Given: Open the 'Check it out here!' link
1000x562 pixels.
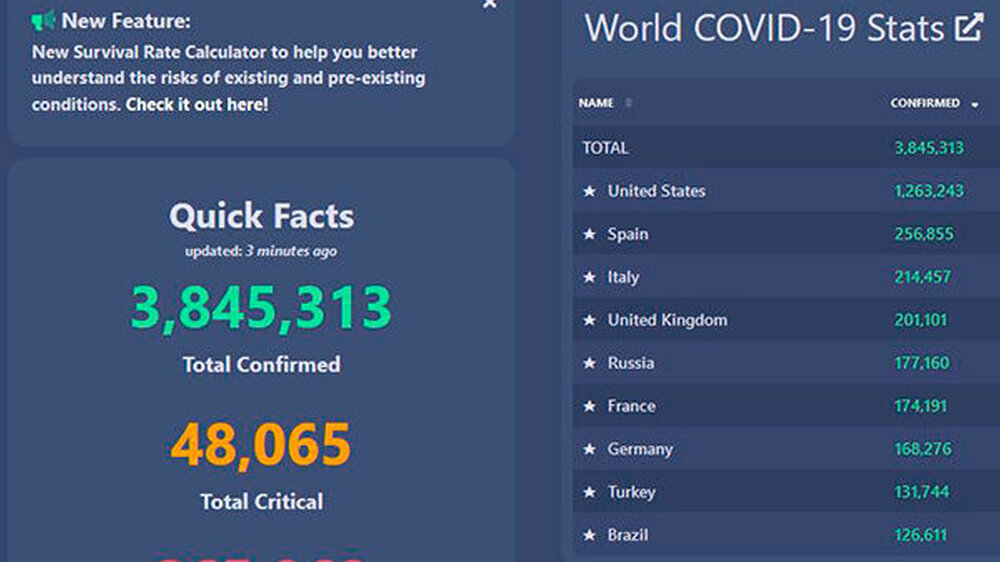Looking at the screenshot, I should [x=197, y=104].
